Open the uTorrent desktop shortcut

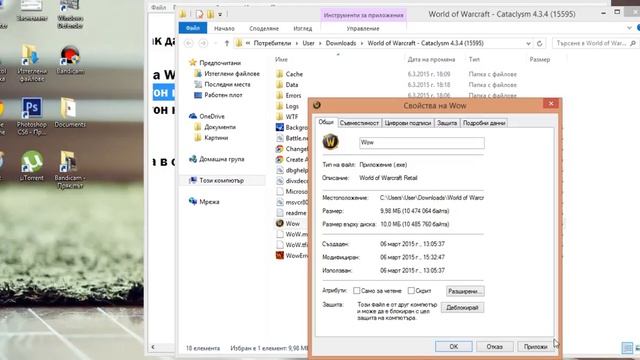31,166
